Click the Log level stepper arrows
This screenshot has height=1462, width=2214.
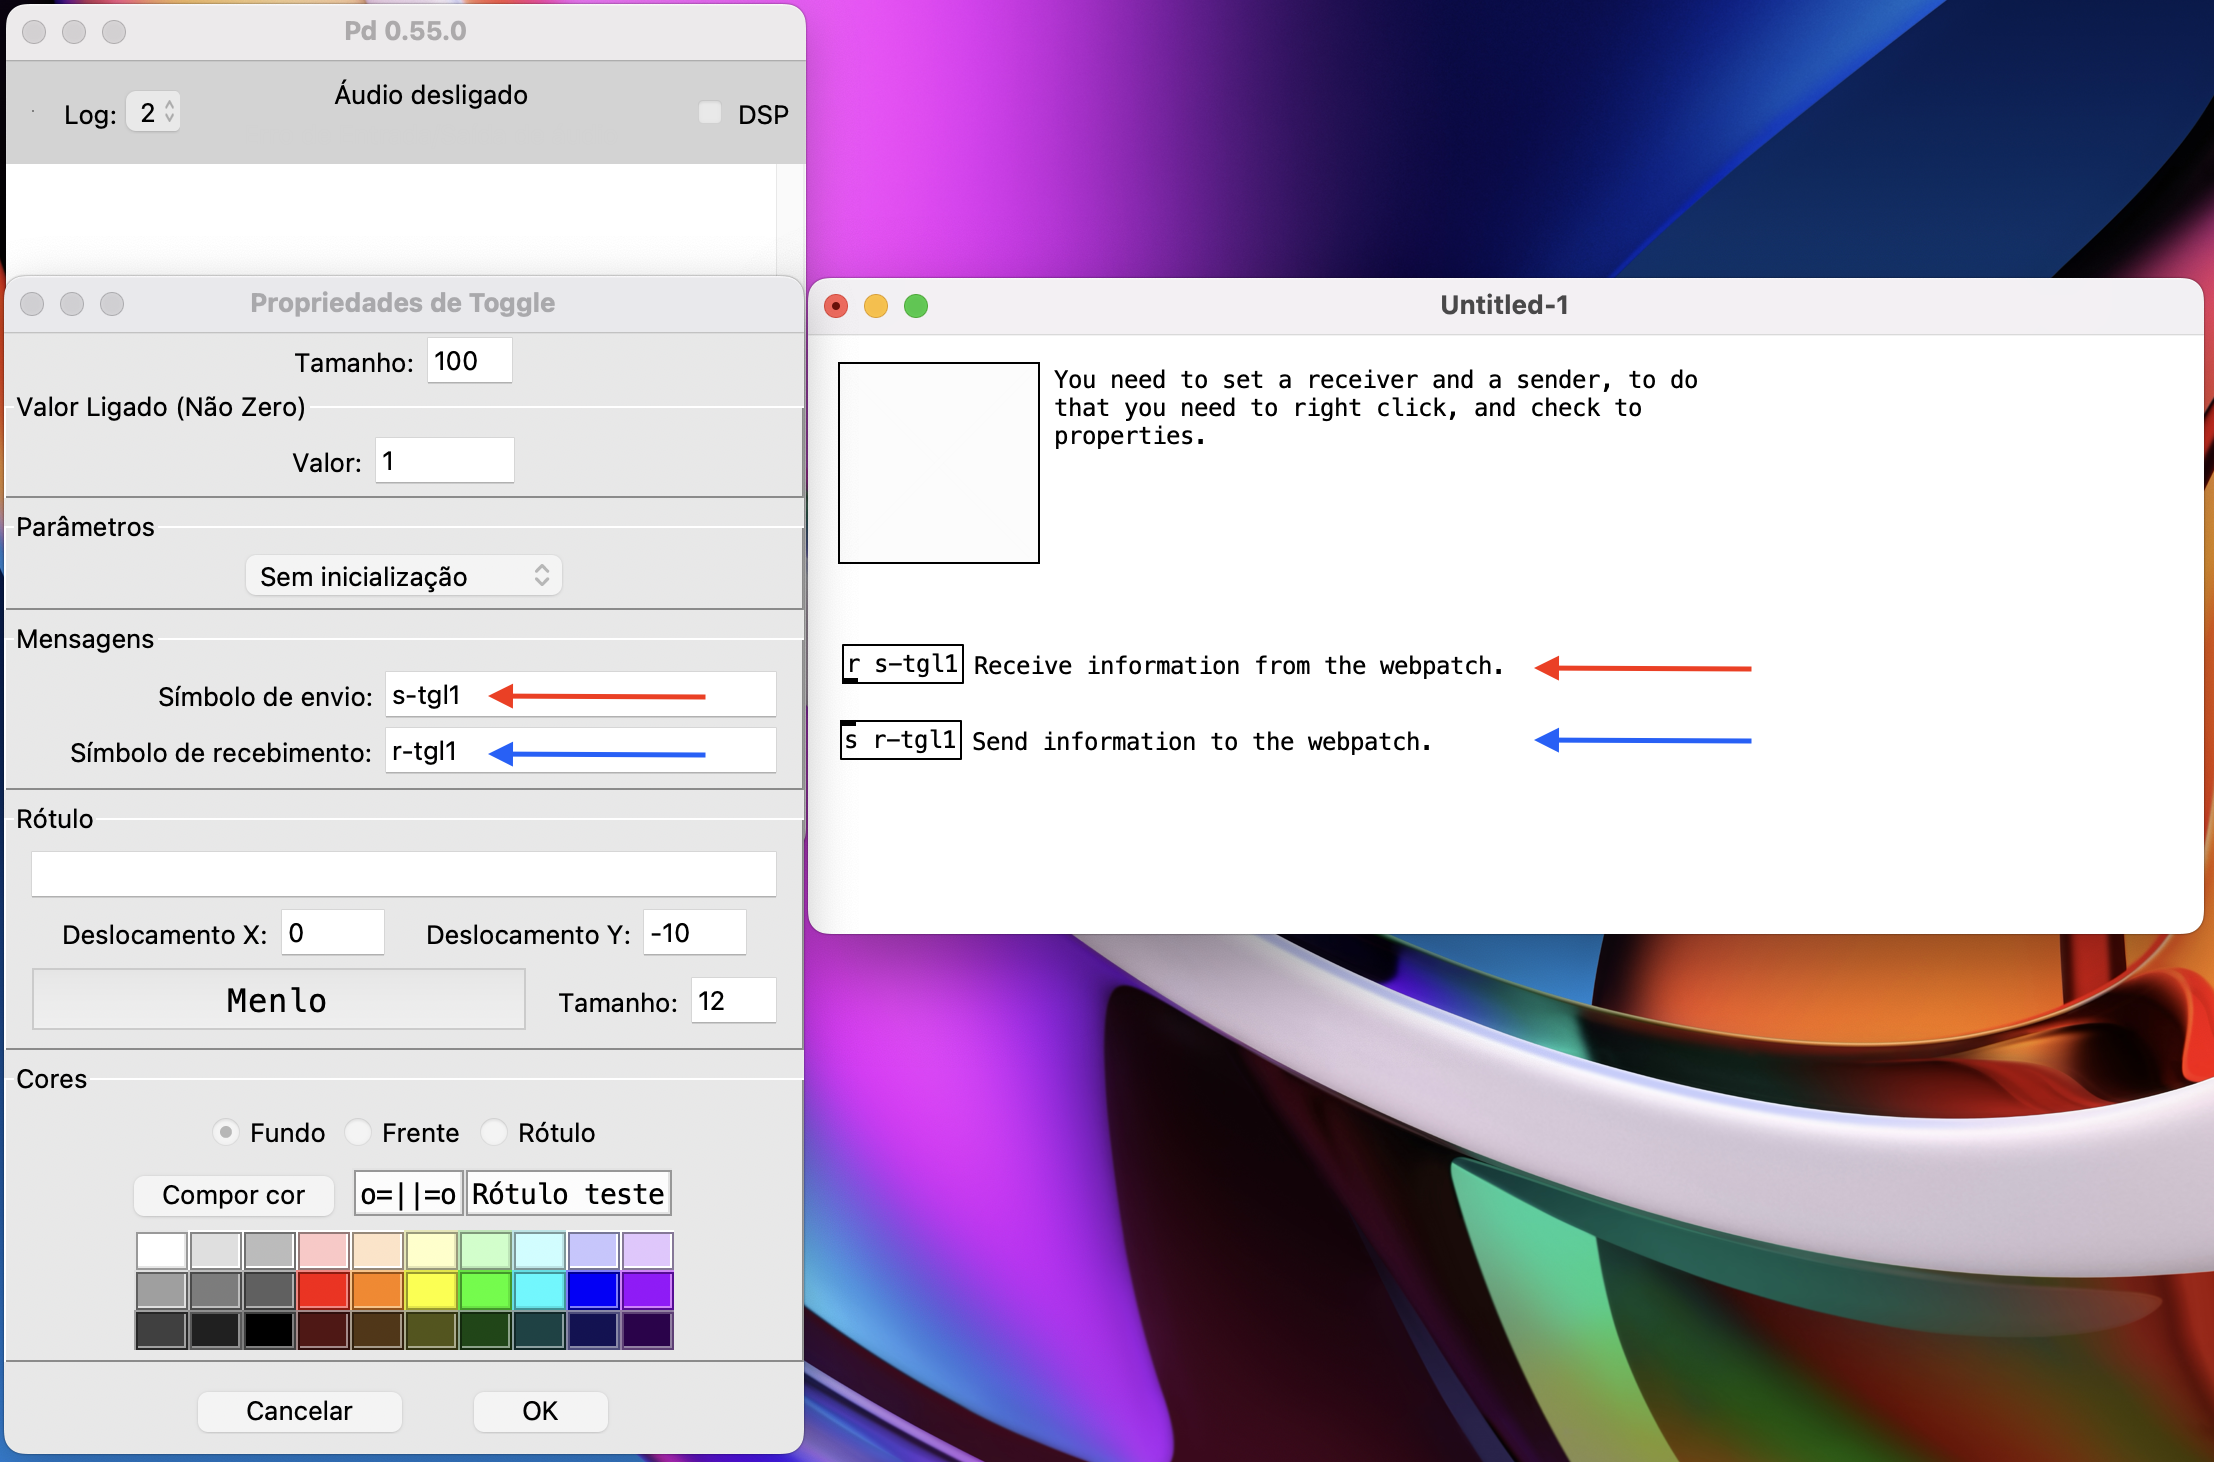169,112
